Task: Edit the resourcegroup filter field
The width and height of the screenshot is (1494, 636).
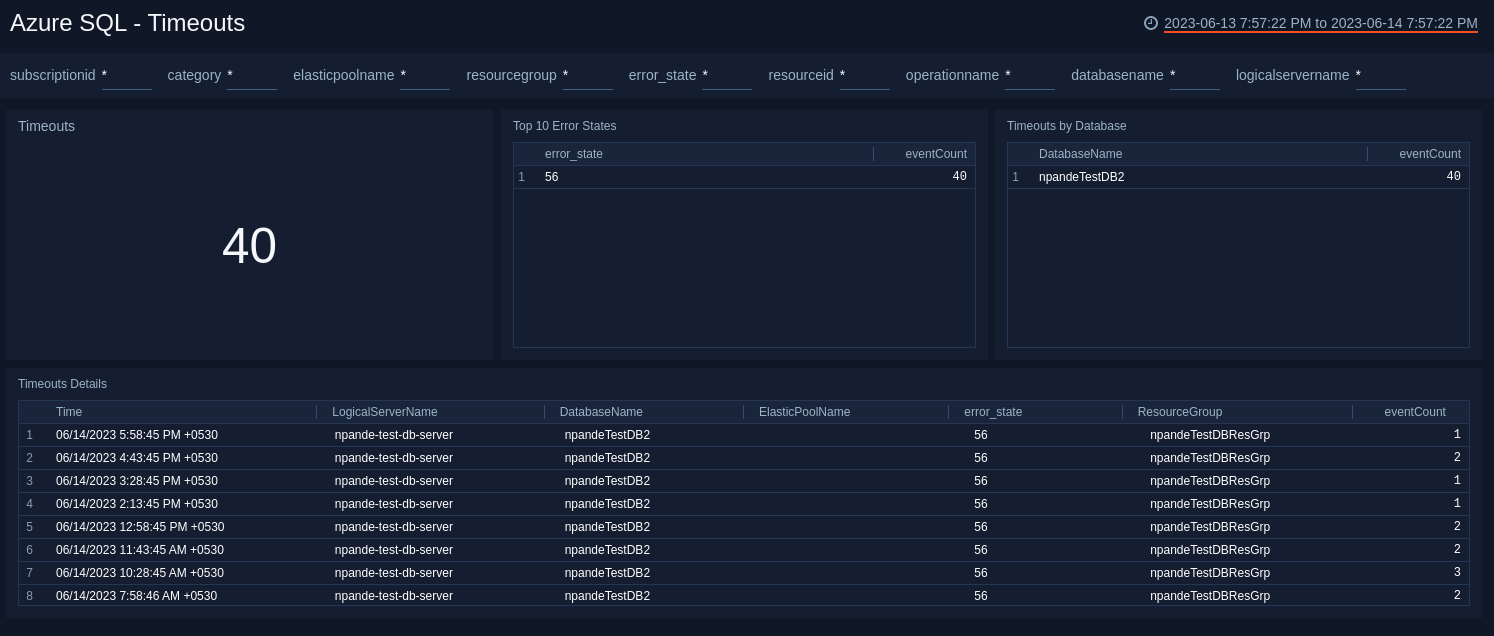Action: 588,76
